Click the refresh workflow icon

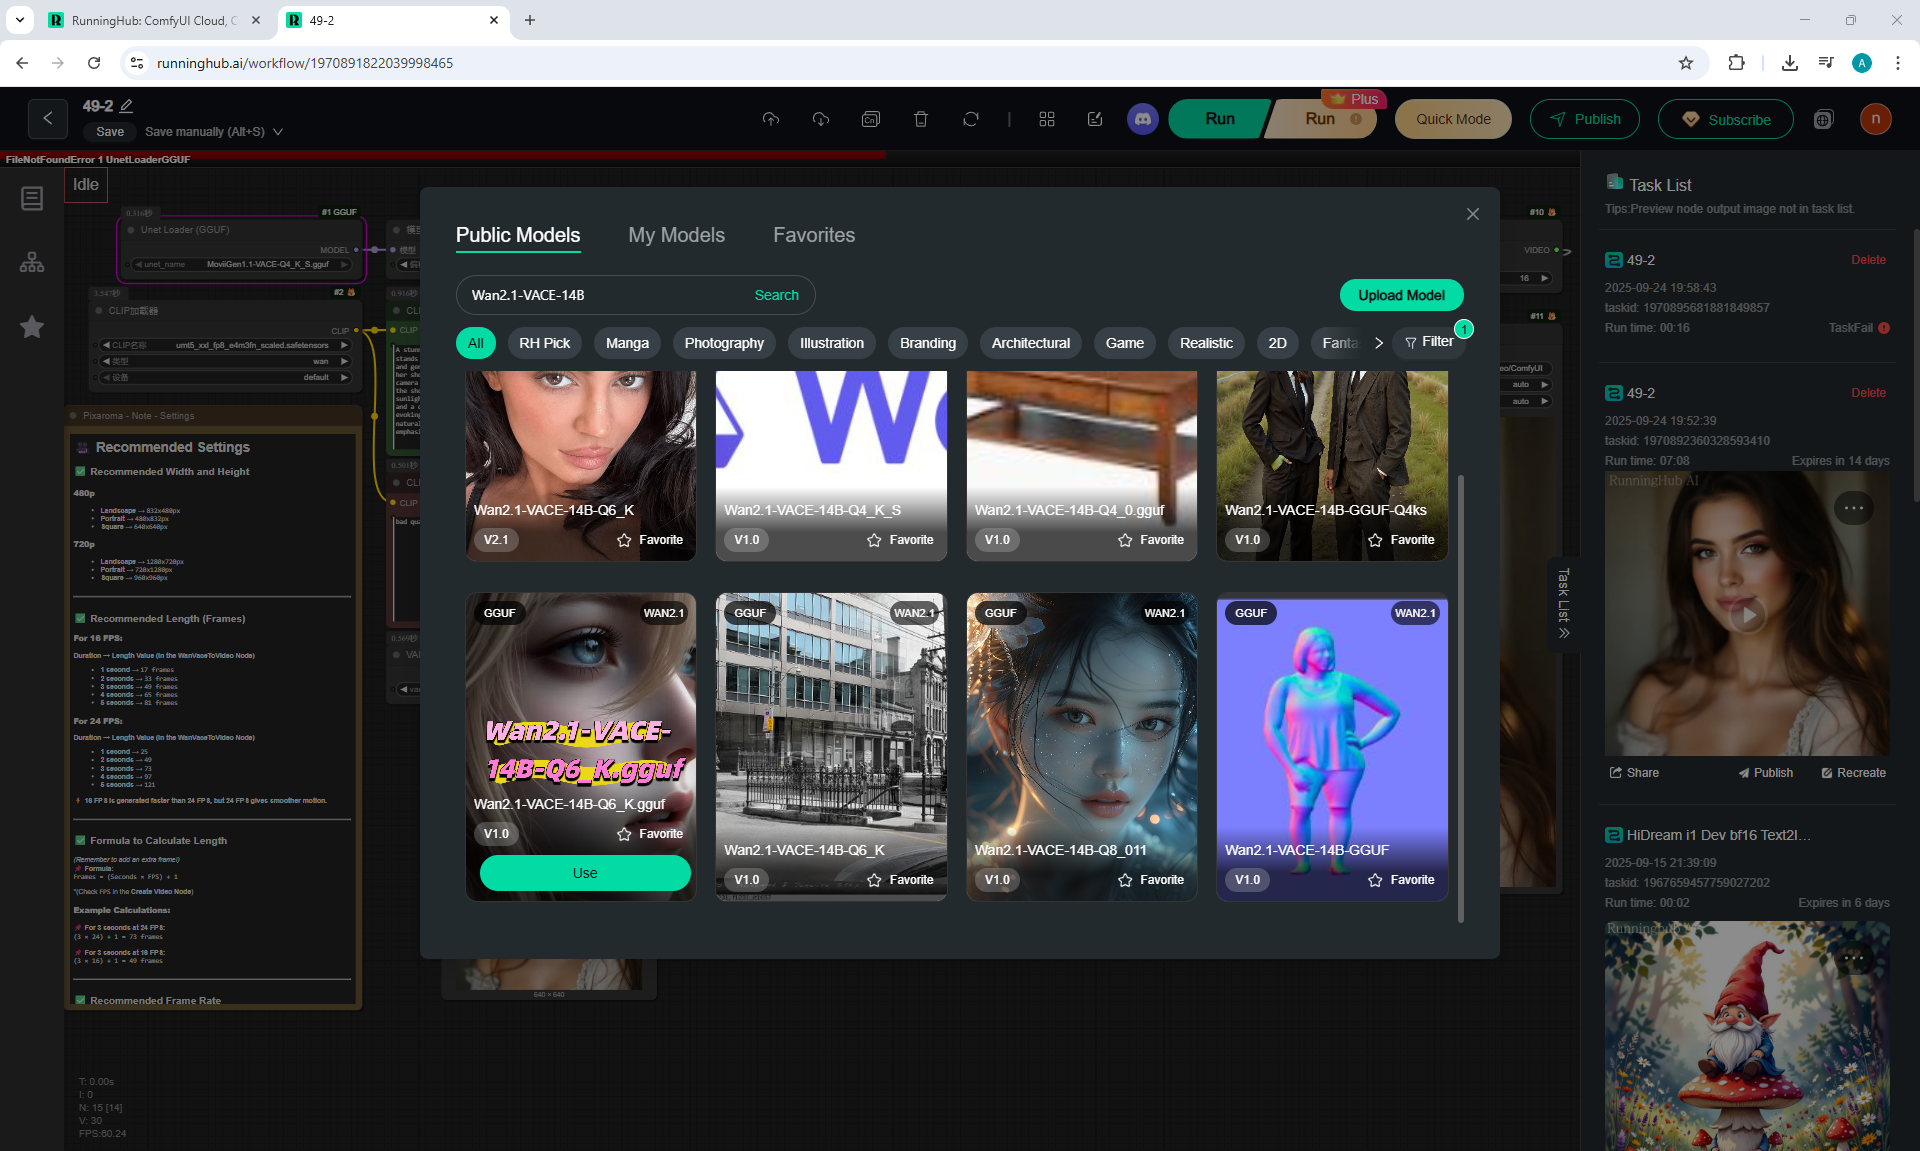click(970, 119)
